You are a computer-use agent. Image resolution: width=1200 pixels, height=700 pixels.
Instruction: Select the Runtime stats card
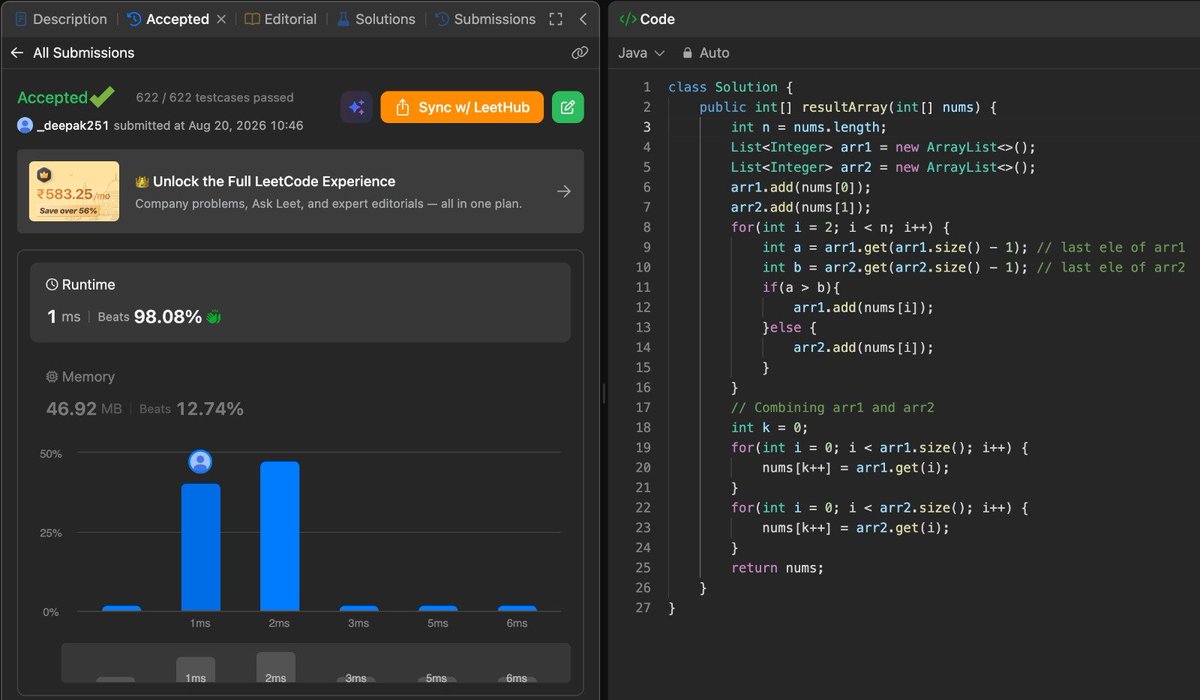coord(300,303)
